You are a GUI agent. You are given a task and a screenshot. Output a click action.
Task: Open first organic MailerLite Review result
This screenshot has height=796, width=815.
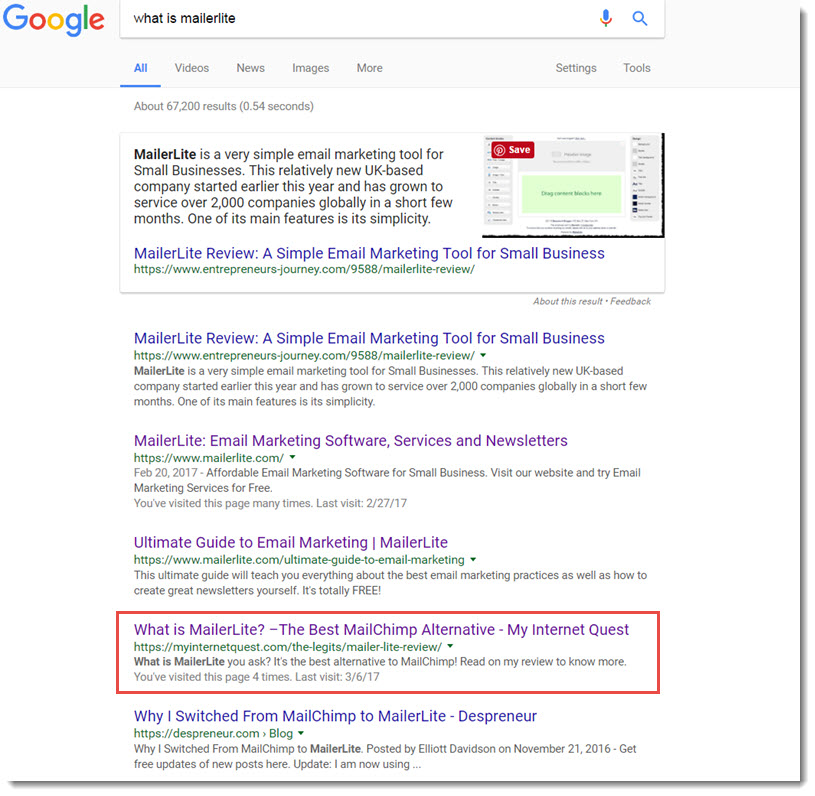point(369,338)
